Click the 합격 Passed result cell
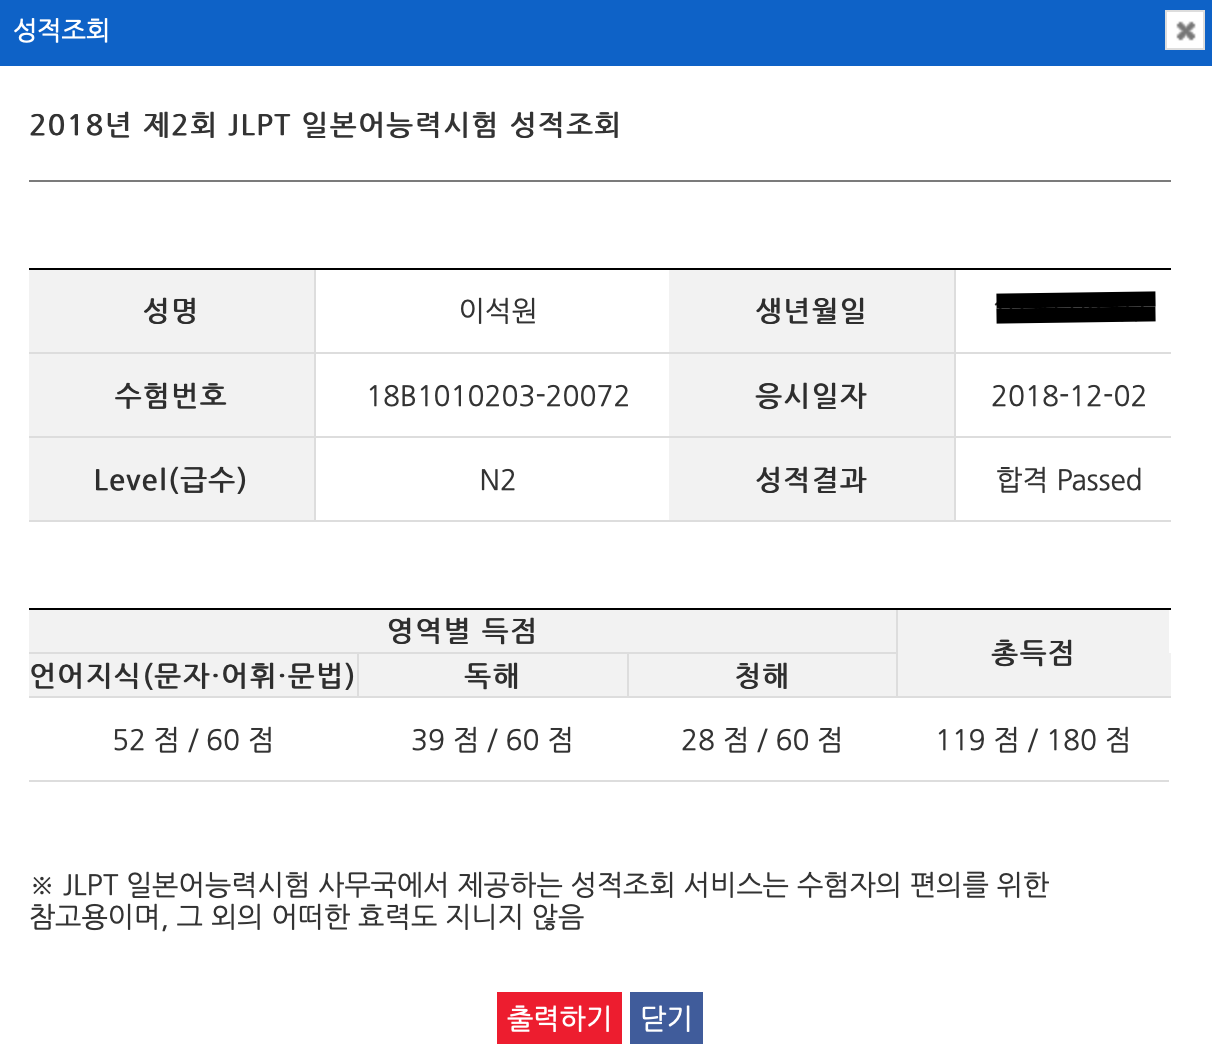The image size is (1212, 1062). pos(1068,480)
